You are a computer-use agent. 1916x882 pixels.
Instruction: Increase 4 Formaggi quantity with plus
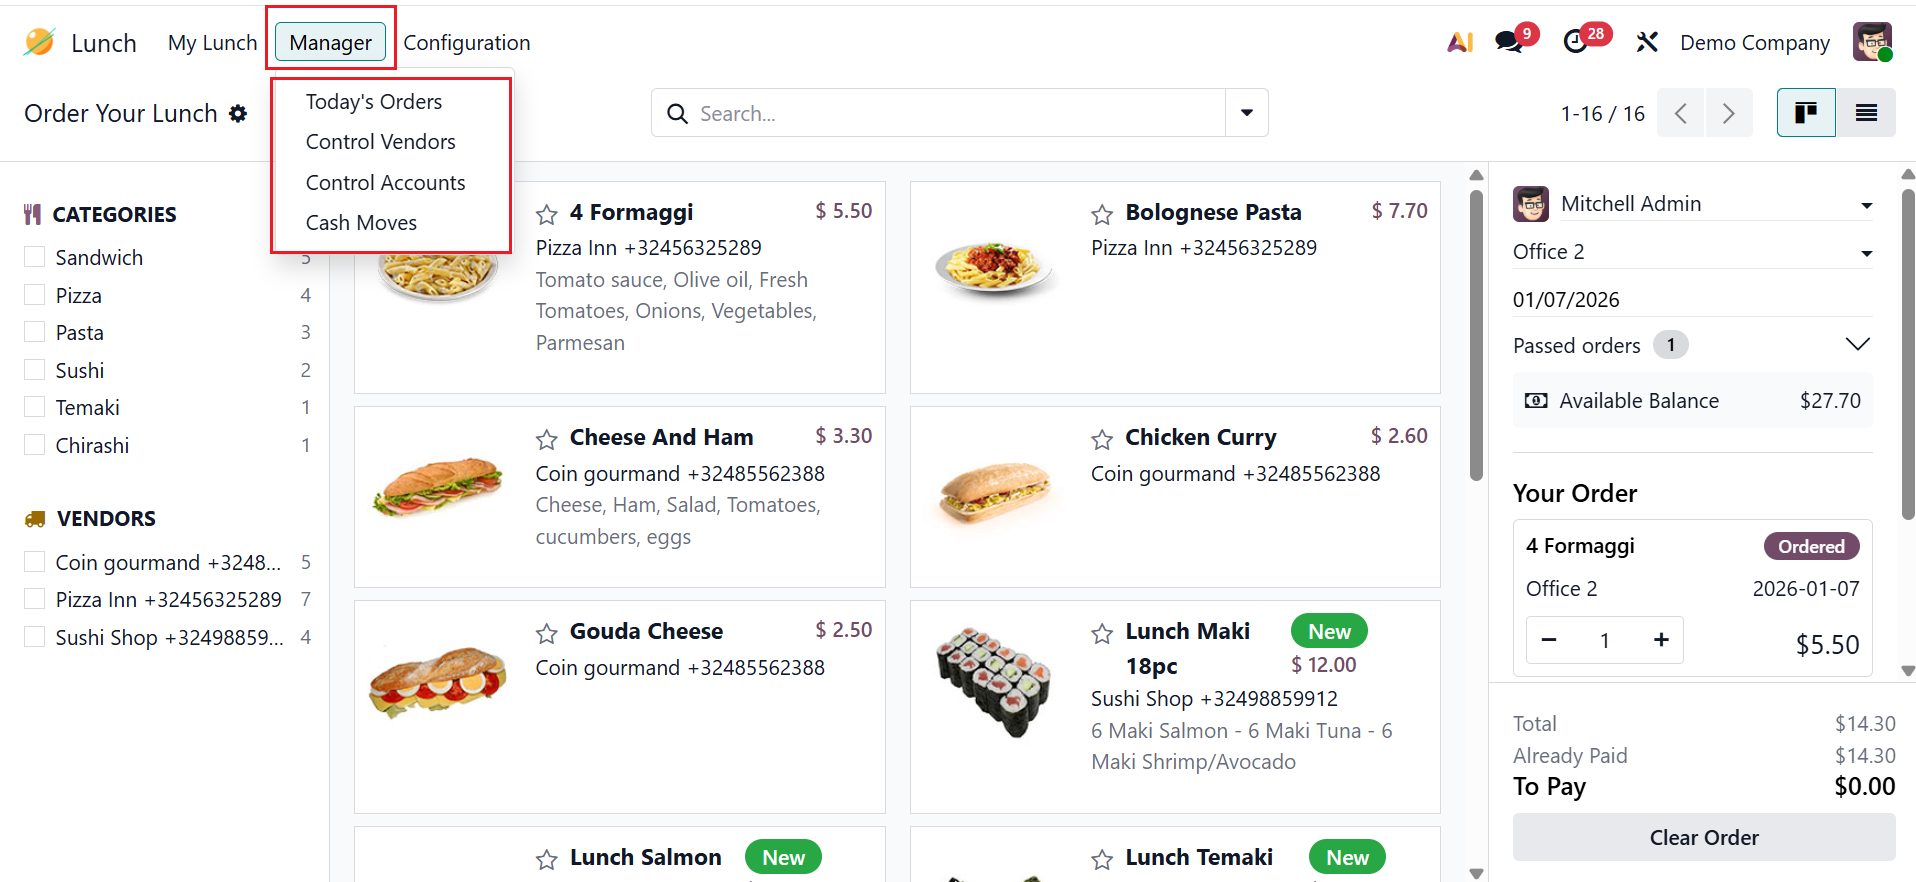1661,640
